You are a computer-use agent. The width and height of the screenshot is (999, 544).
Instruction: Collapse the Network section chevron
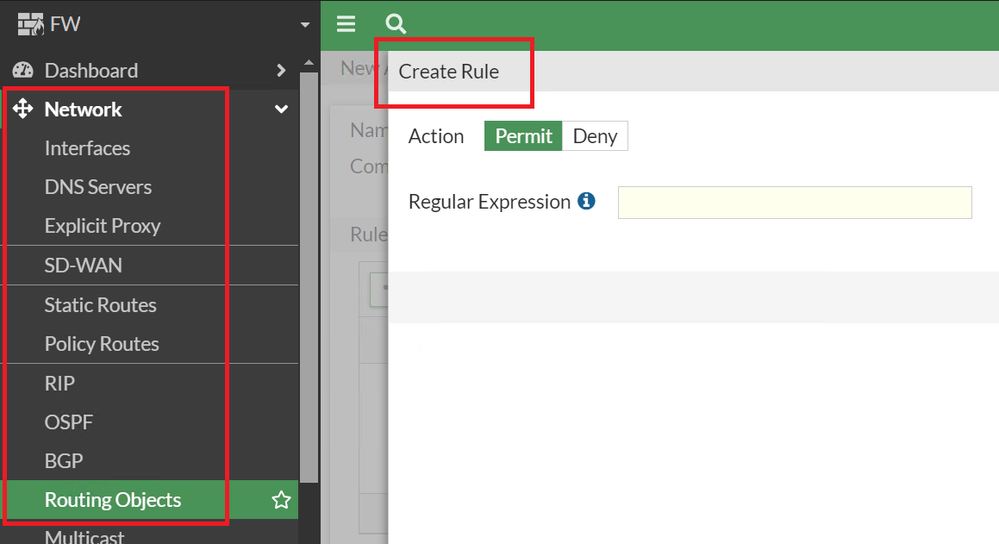point(281,109)
